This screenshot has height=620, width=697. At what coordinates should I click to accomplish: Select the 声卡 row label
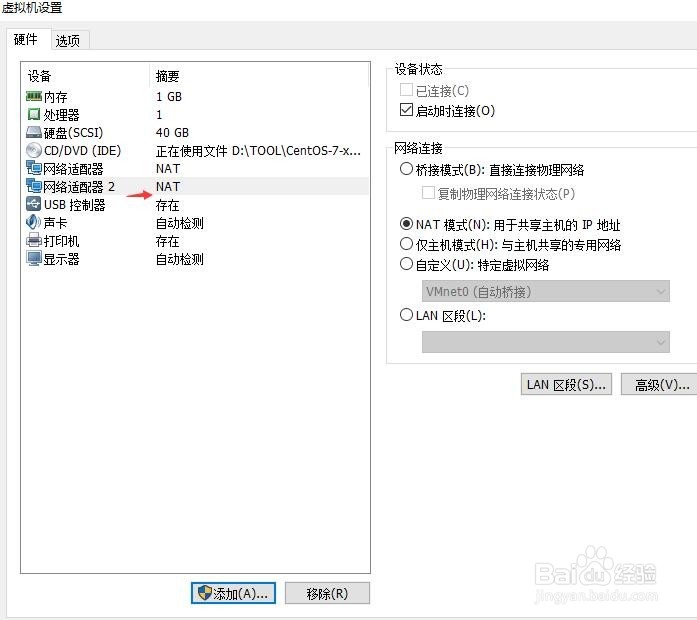pyautogui.click(x=55, y=223)
